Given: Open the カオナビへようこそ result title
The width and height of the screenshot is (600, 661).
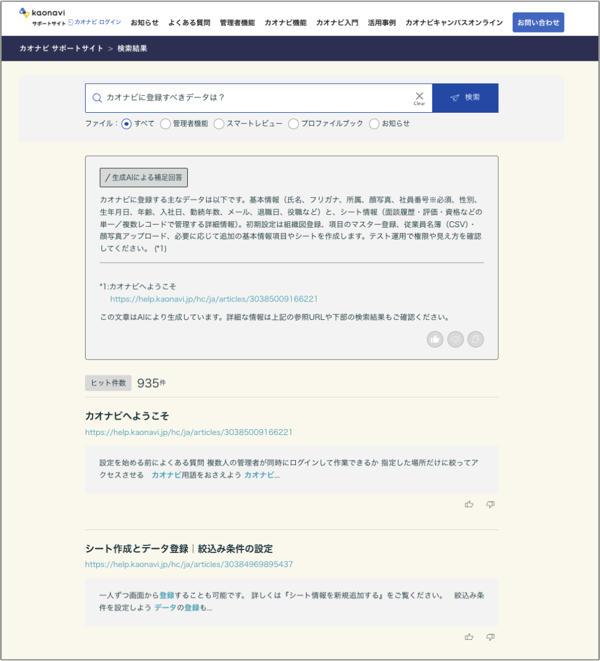Looking at the screenshot, I should (x=127, y=416).
